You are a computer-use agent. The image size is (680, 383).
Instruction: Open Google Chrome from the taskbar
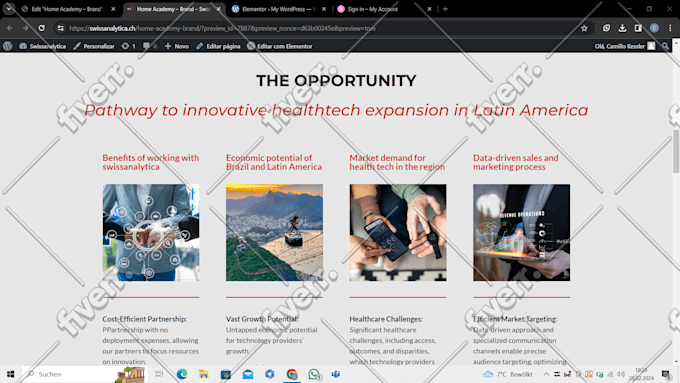pos(292,374)
